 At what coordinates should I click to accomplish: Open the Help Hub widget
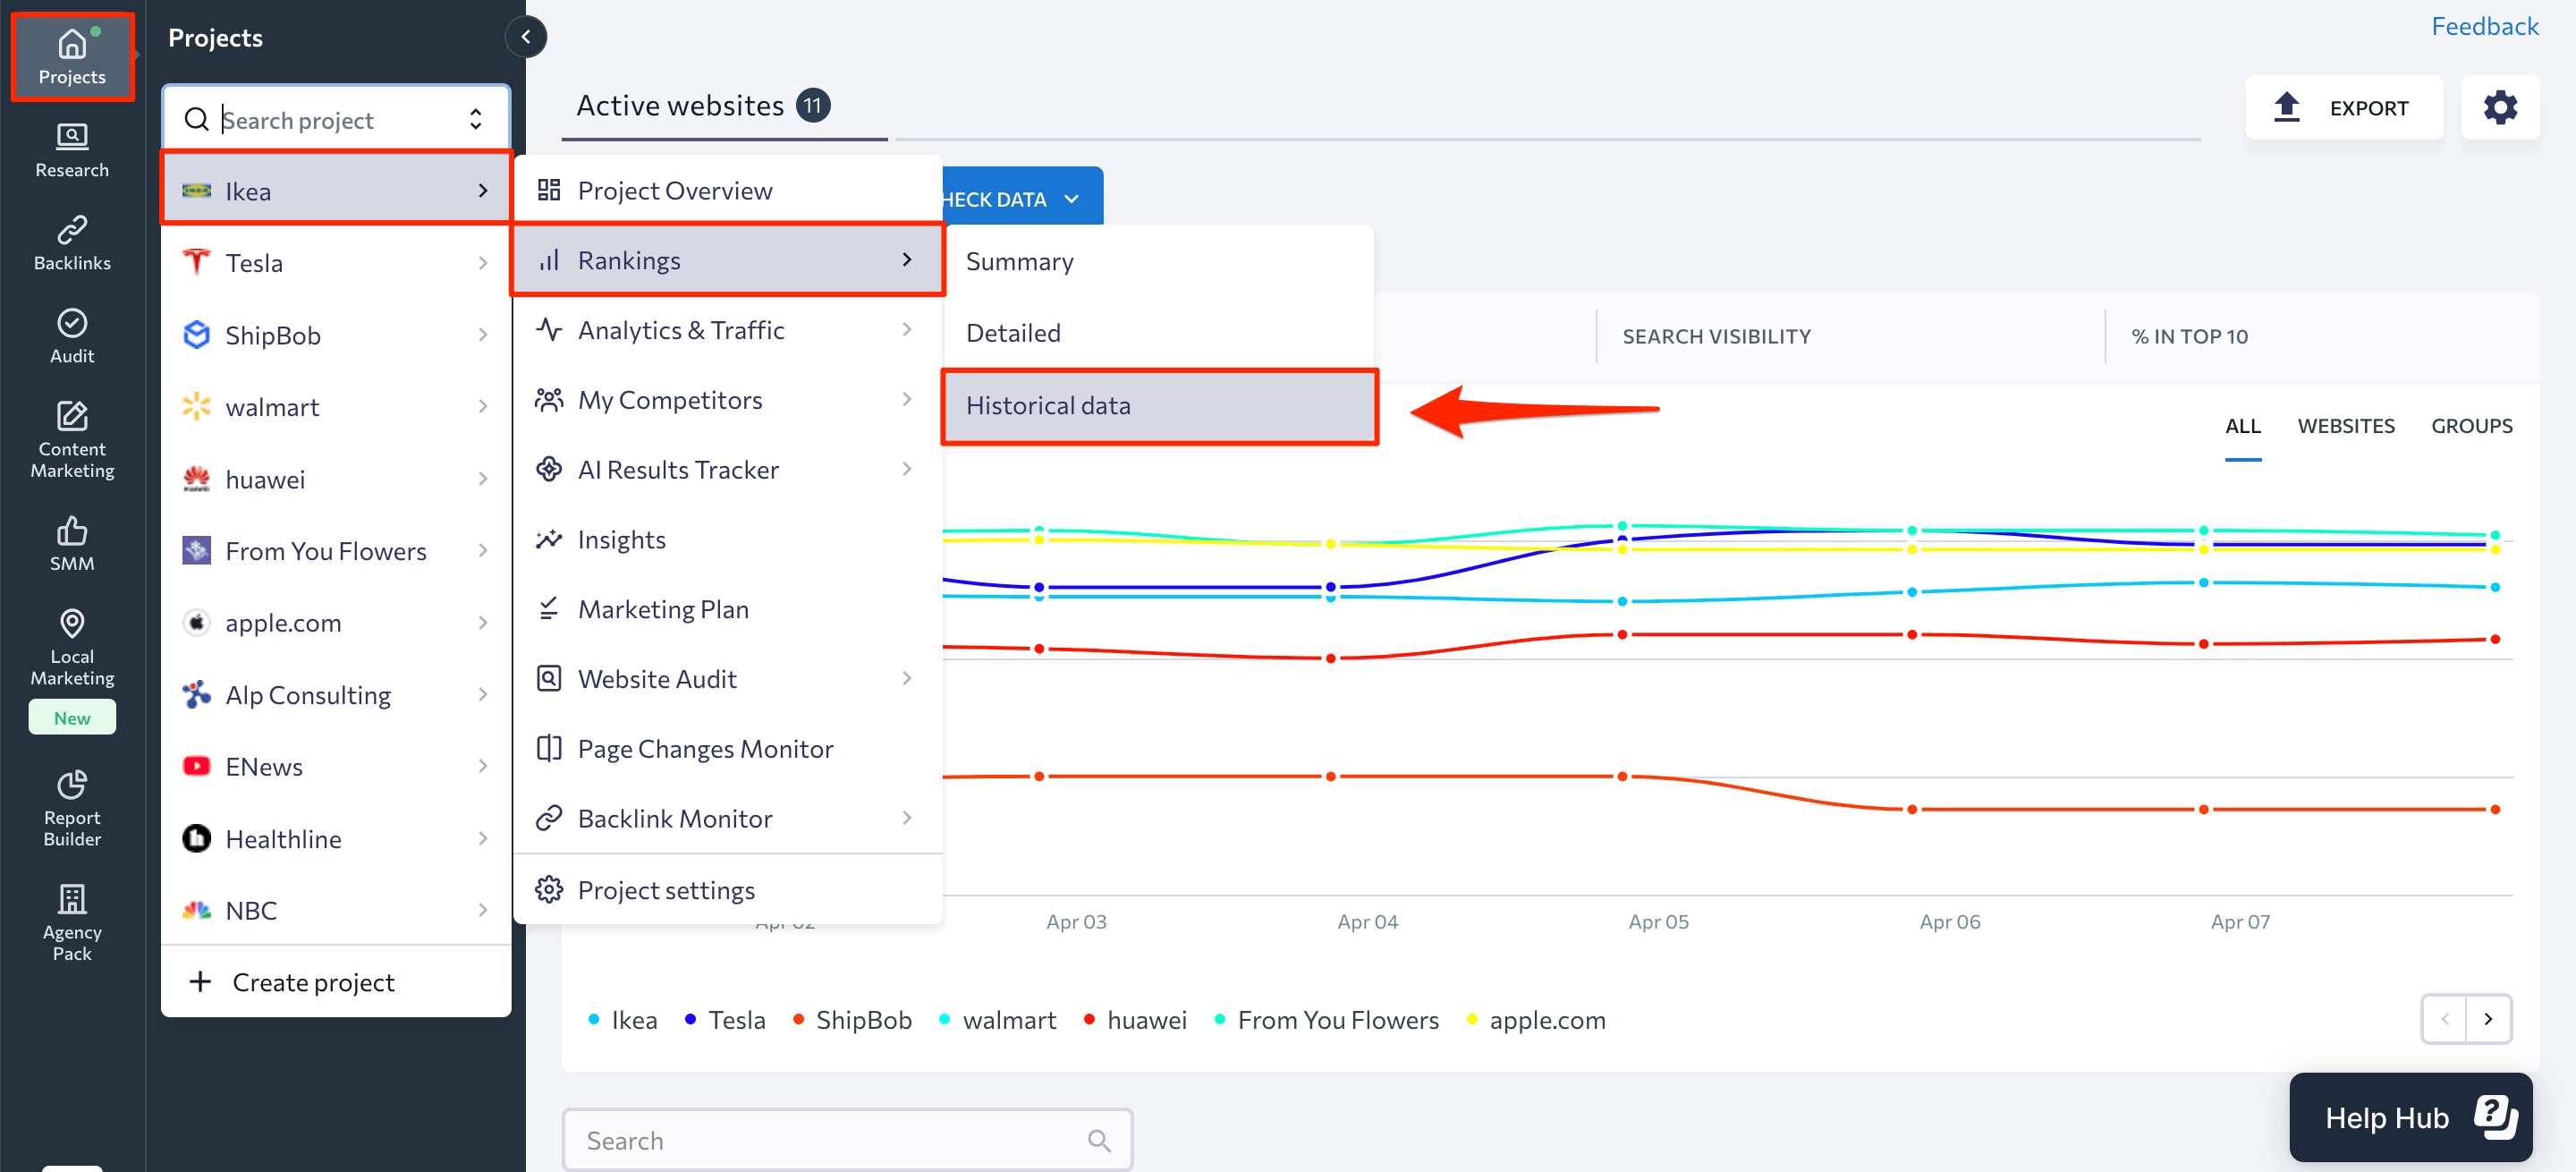click(x=2410, y=1117)
